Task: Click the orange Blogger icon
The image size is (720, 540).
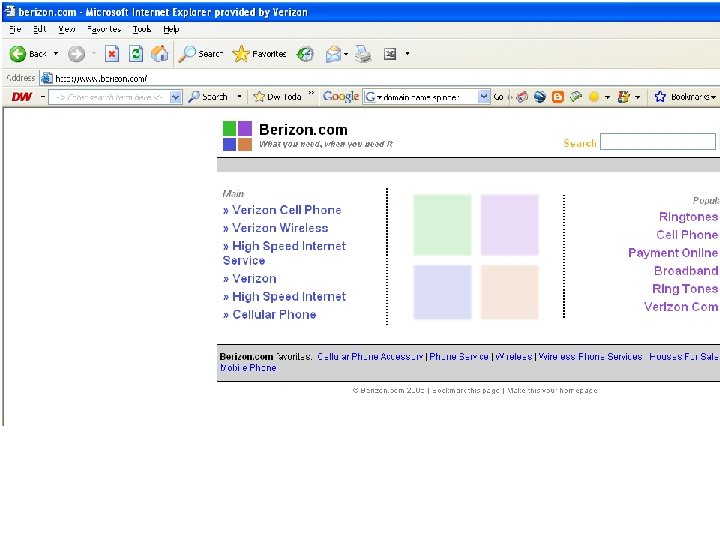Action: tap(557, 96)
